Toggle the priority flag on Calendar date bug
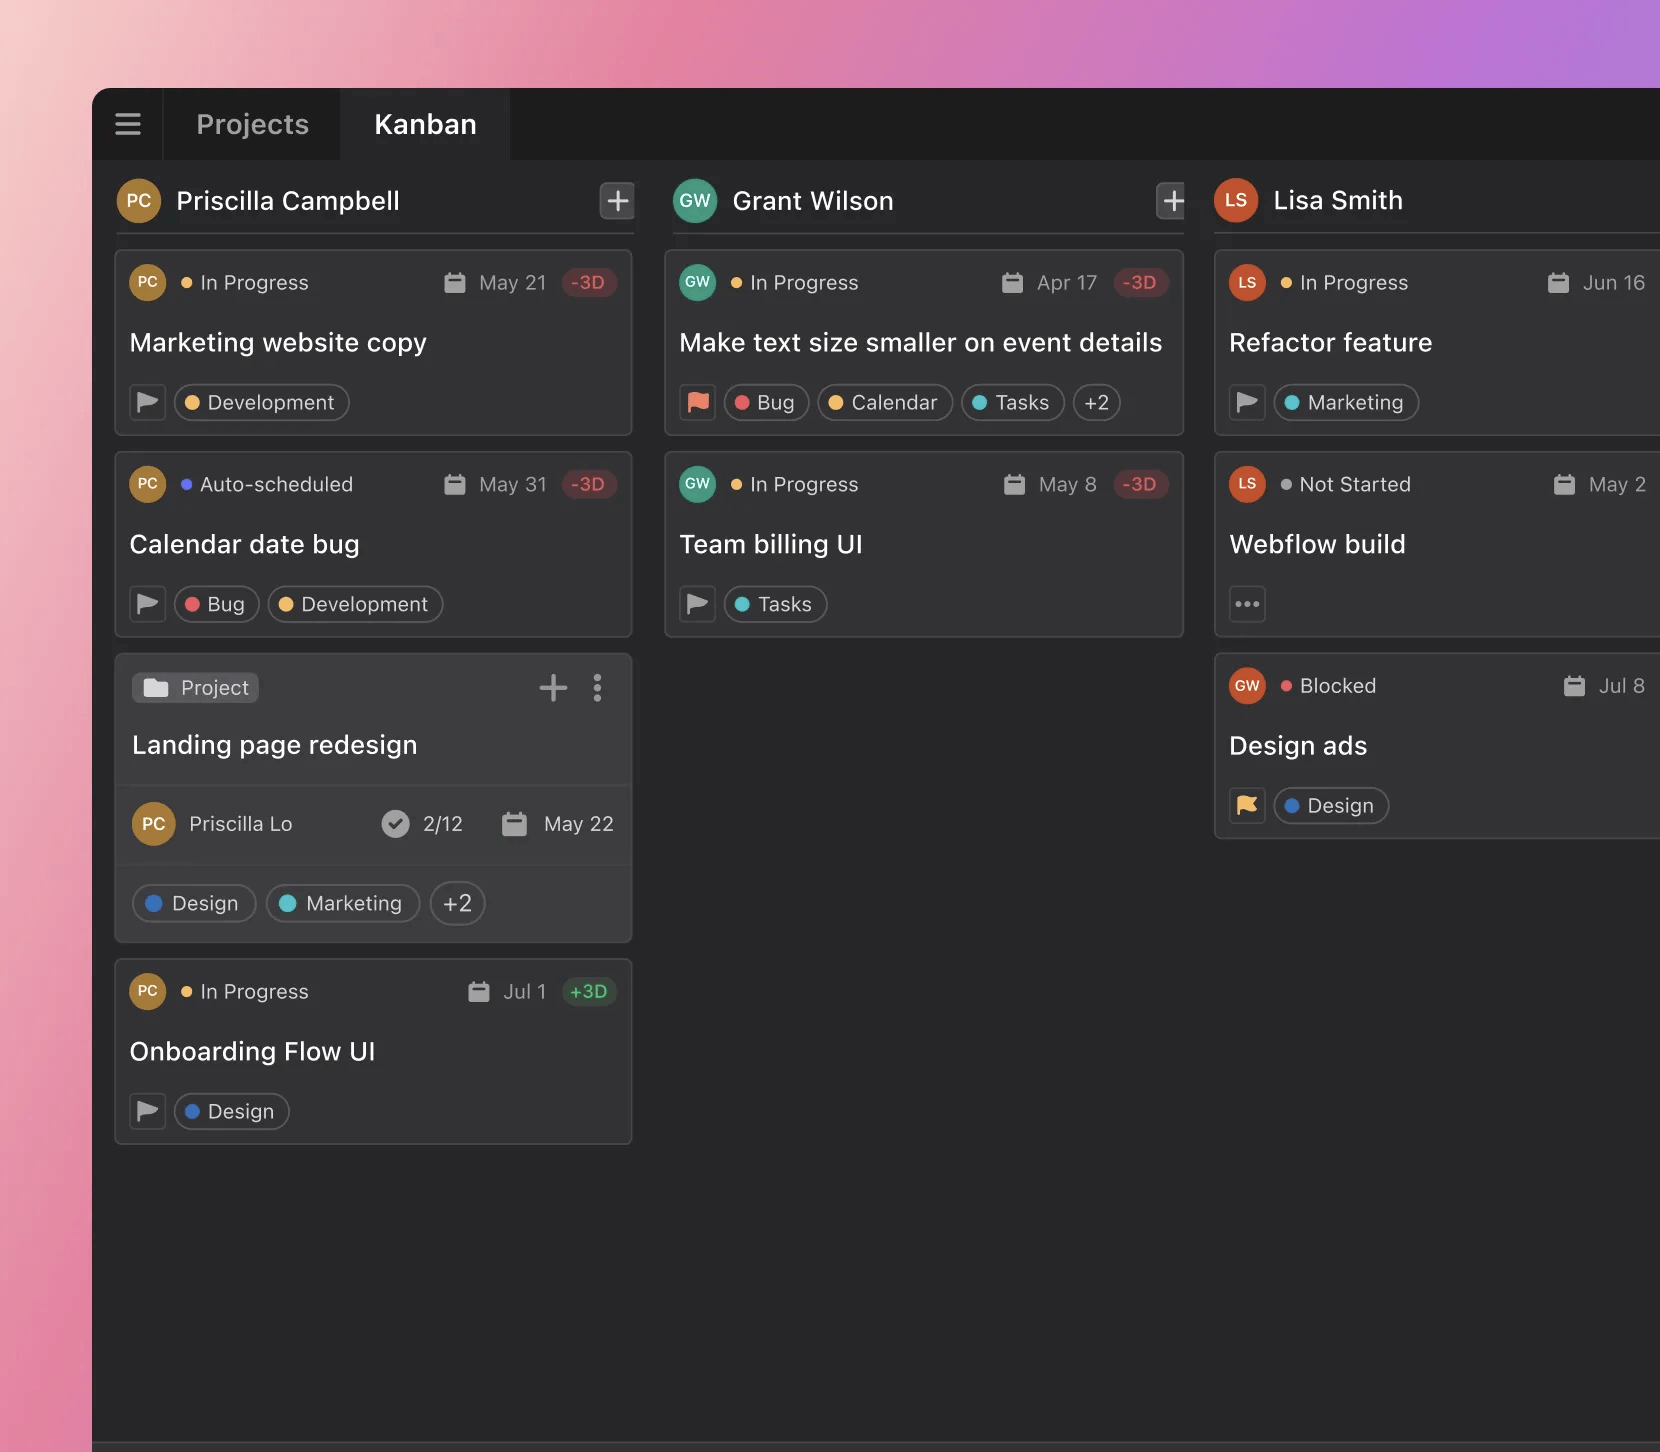This screenshot has height=1452, width=1660. tap(146, 603)
